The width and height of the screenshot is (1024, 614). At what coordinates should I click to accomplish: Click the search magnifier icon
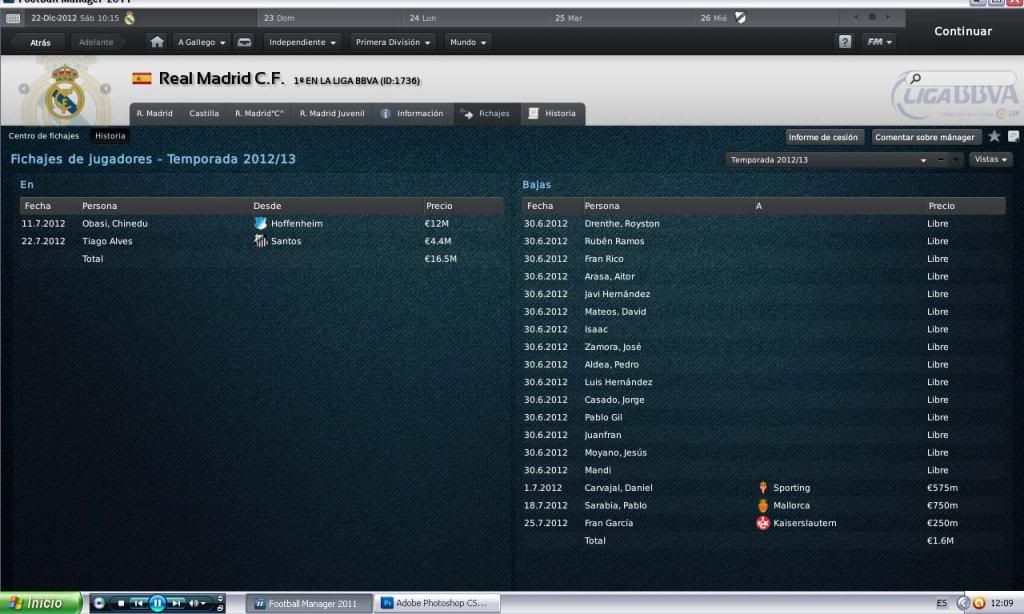point(916,78)
